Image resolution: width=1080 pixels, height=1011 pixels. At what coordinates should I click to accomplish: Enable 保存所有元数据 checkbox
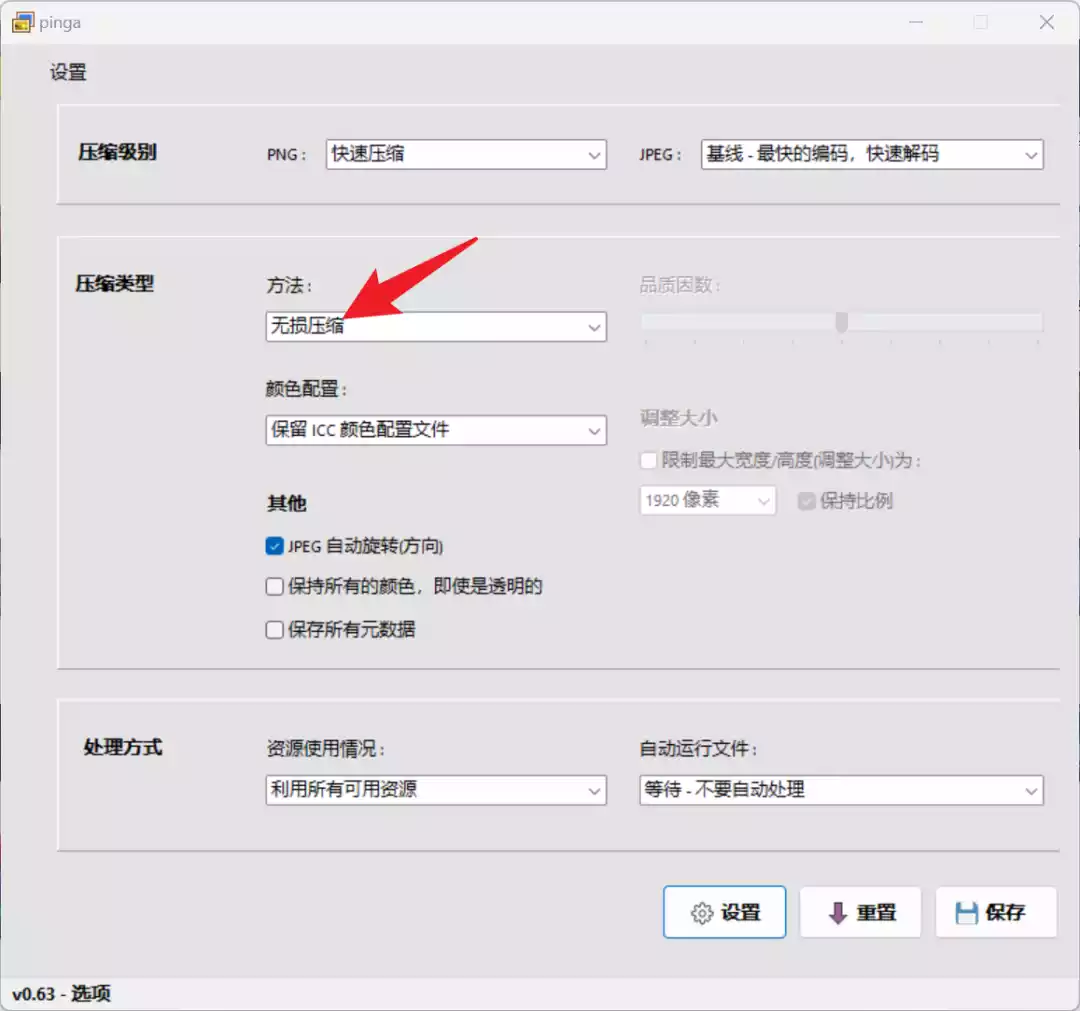tap(275, 630)
